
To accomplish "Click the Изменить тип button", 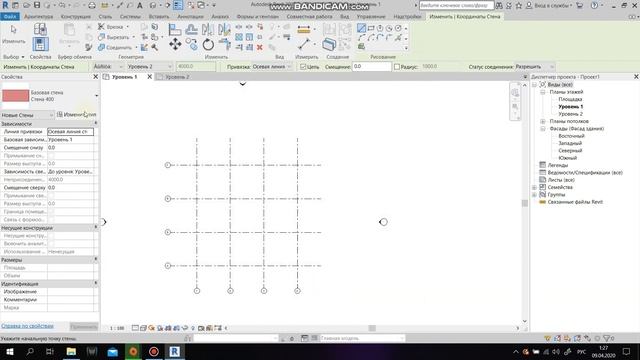I will coord(76,115).
